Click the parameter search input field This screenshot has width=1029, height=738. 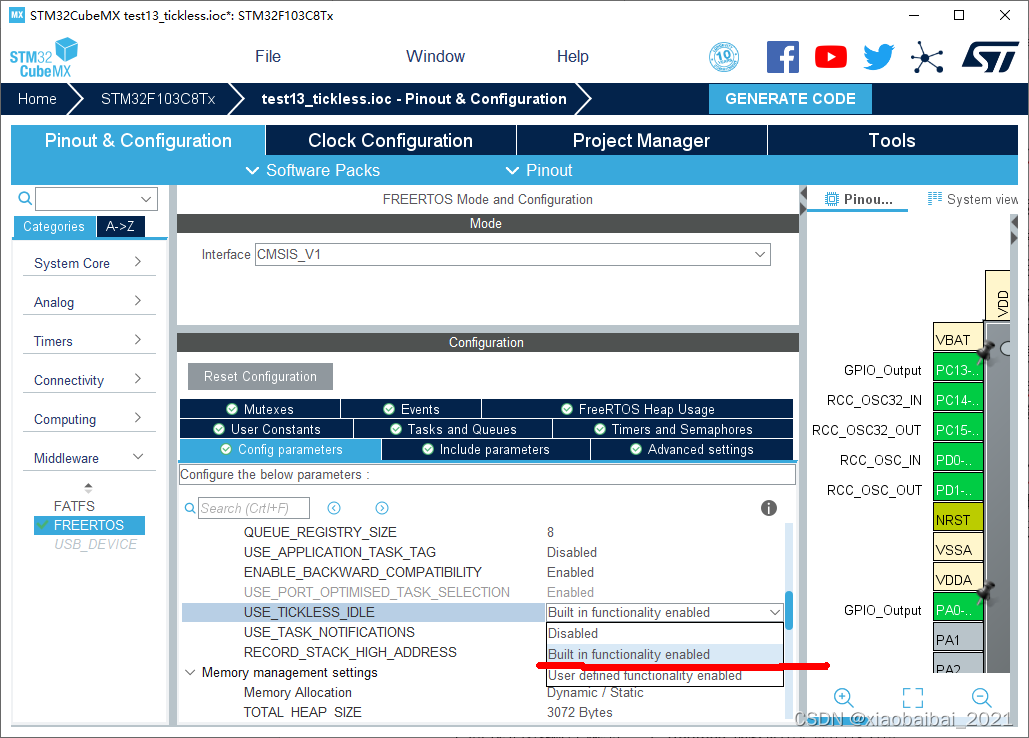pyautogui.click(x=253, y=508)
